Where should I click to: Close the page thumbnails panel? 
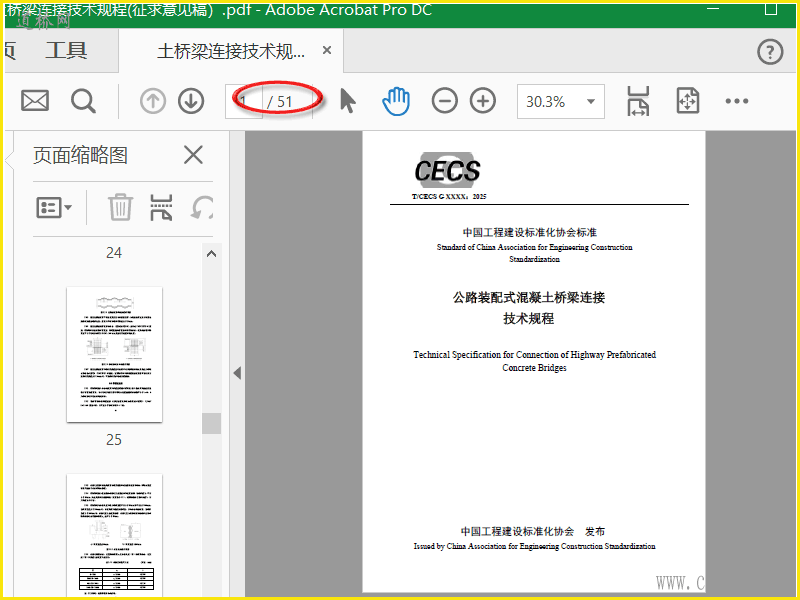pos(193,155)
